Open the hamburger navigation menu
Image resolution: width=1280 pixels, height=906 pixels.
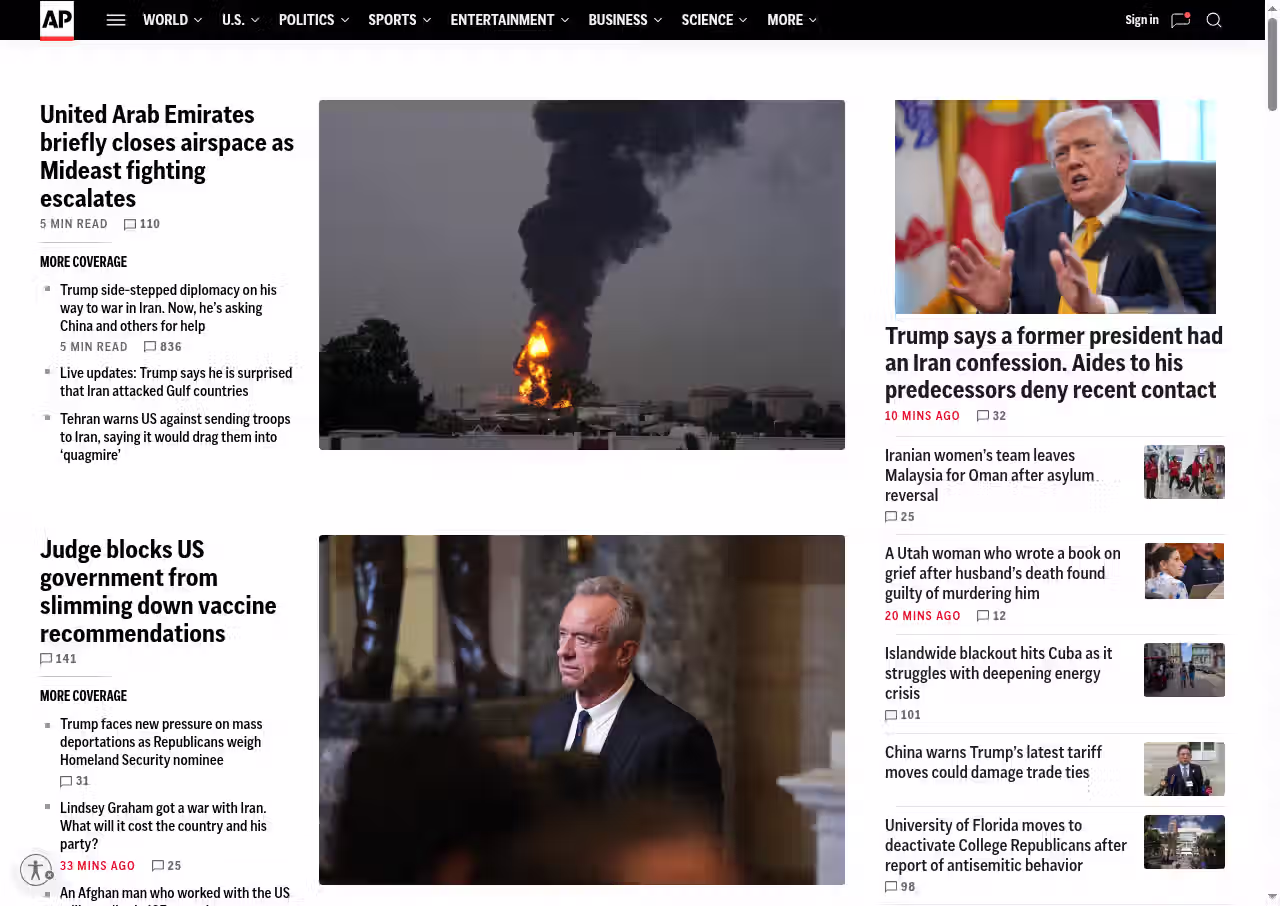pyautogui.click(x=116, y=20)
